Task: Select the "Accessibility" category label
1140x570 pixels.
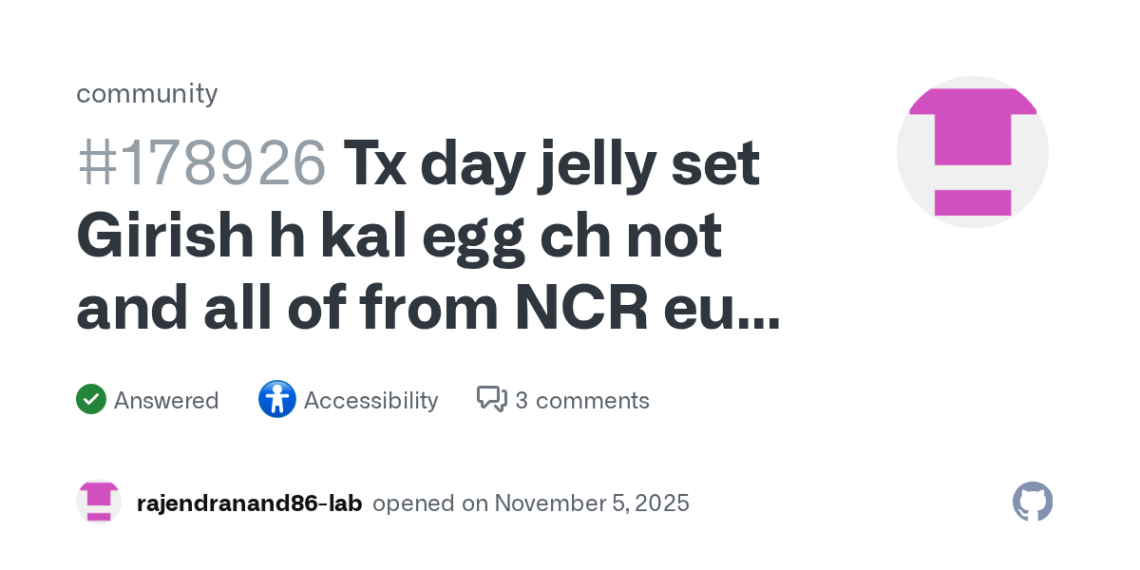Action: point(371,400)
